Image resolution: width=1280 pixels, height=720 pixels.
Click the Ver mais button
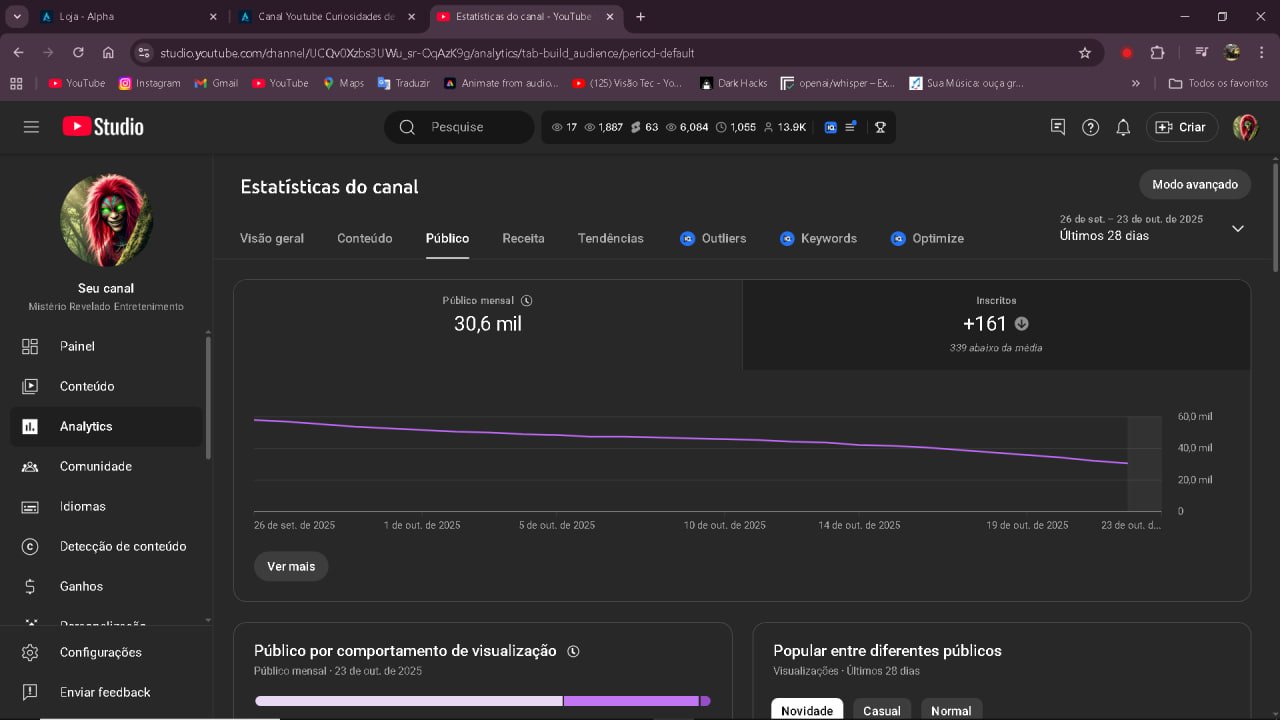click(x=291, y=566)
